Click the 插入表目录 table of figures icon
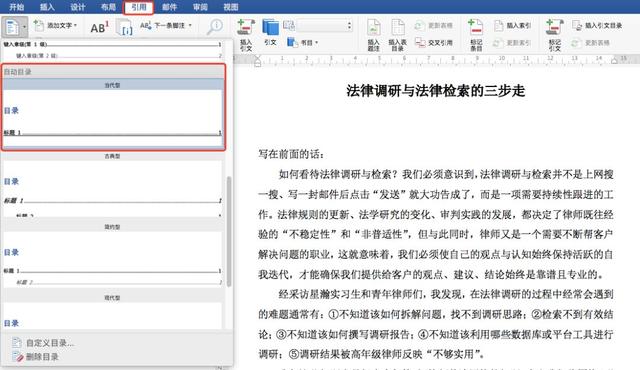The height and width of the screenshot is (370, 640). point(398,35)
